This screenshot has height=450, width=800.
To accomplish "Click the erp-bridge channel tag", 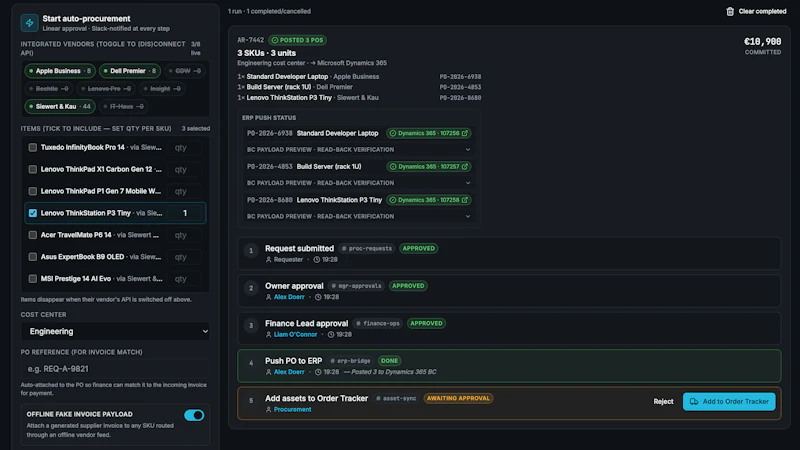I will [x=350, y=361].
